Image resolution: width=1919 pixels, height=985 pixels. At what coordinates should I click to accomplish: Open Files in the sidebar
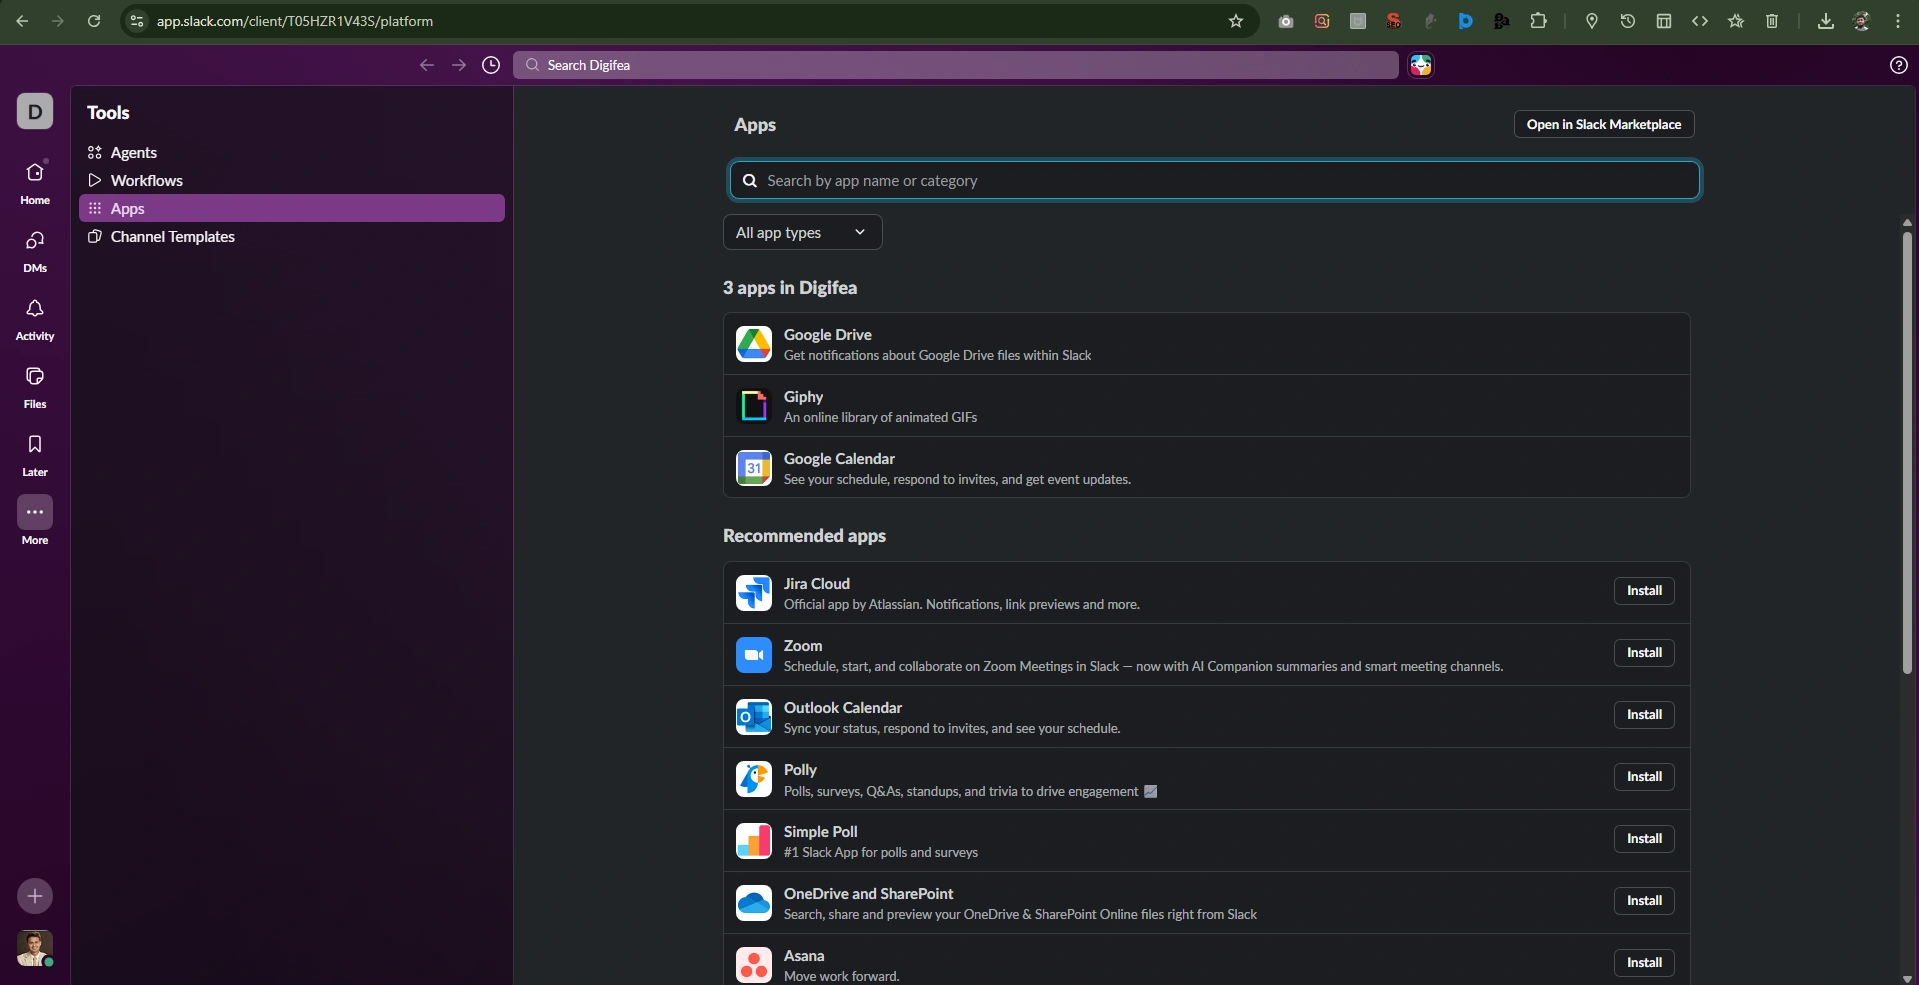[x=35, y=386]
